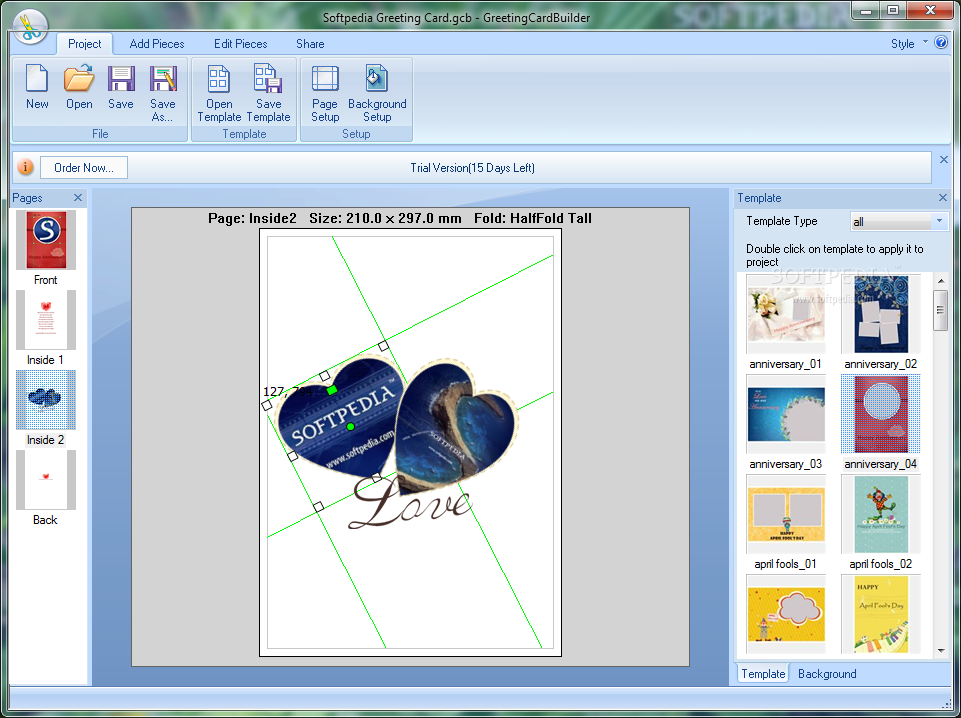This screenshot has width=961, height=718.
Task: Choose the anniversary_03 template thumbnail
Action: coord(786,414)
